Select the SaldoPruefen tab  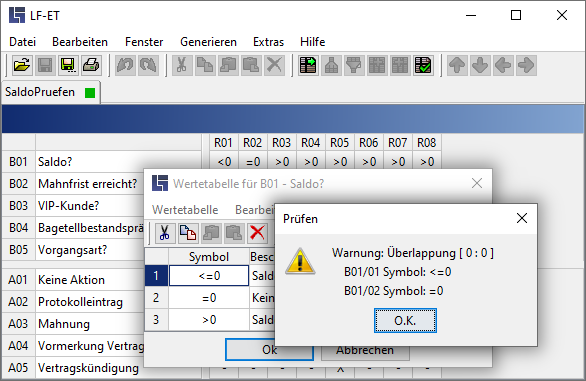(50, 92)
